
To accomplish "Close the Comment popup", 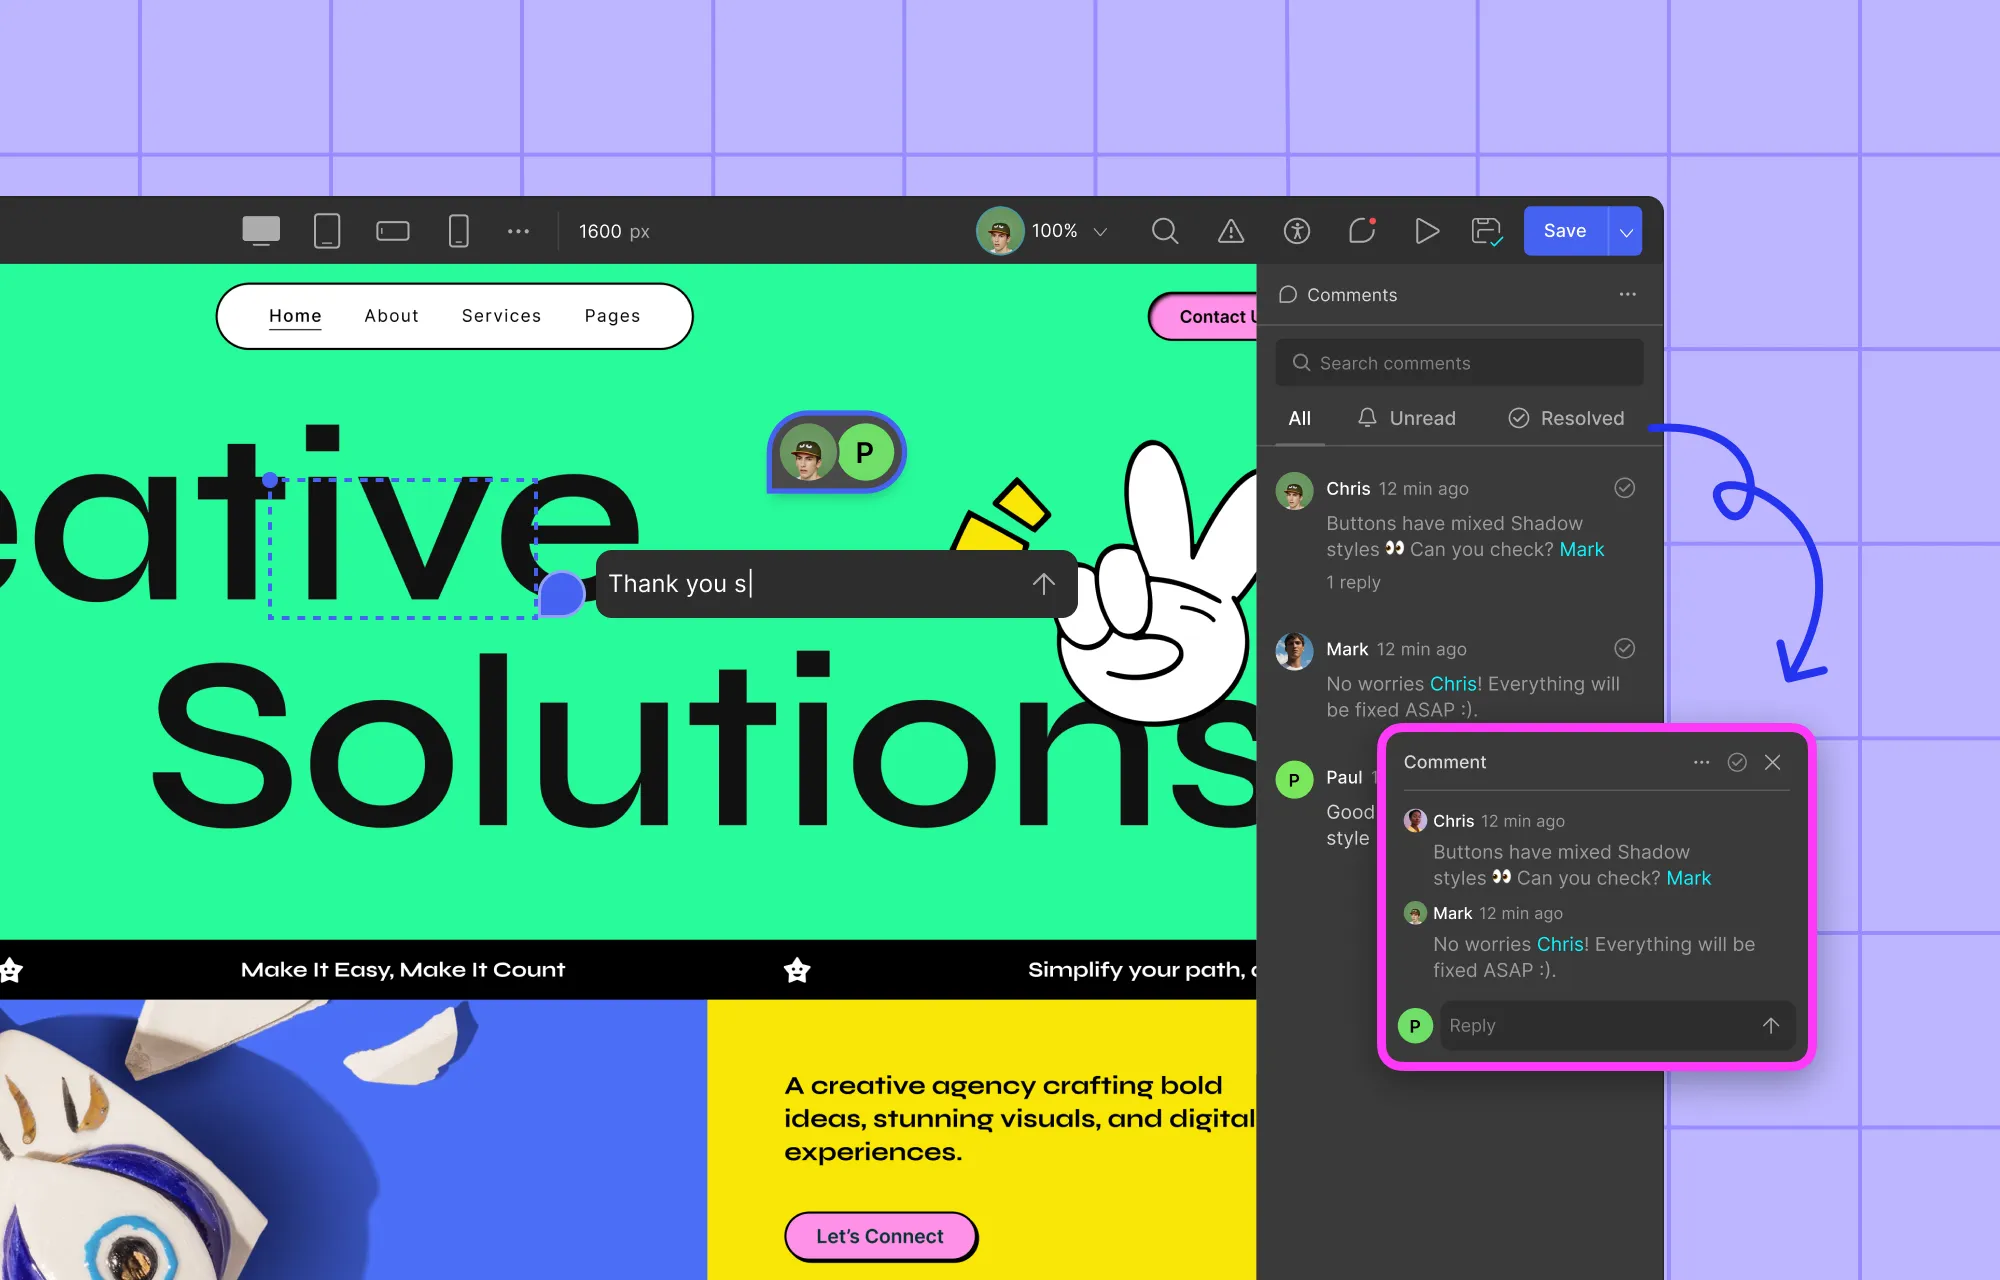I will click(x=1773, y=762).
